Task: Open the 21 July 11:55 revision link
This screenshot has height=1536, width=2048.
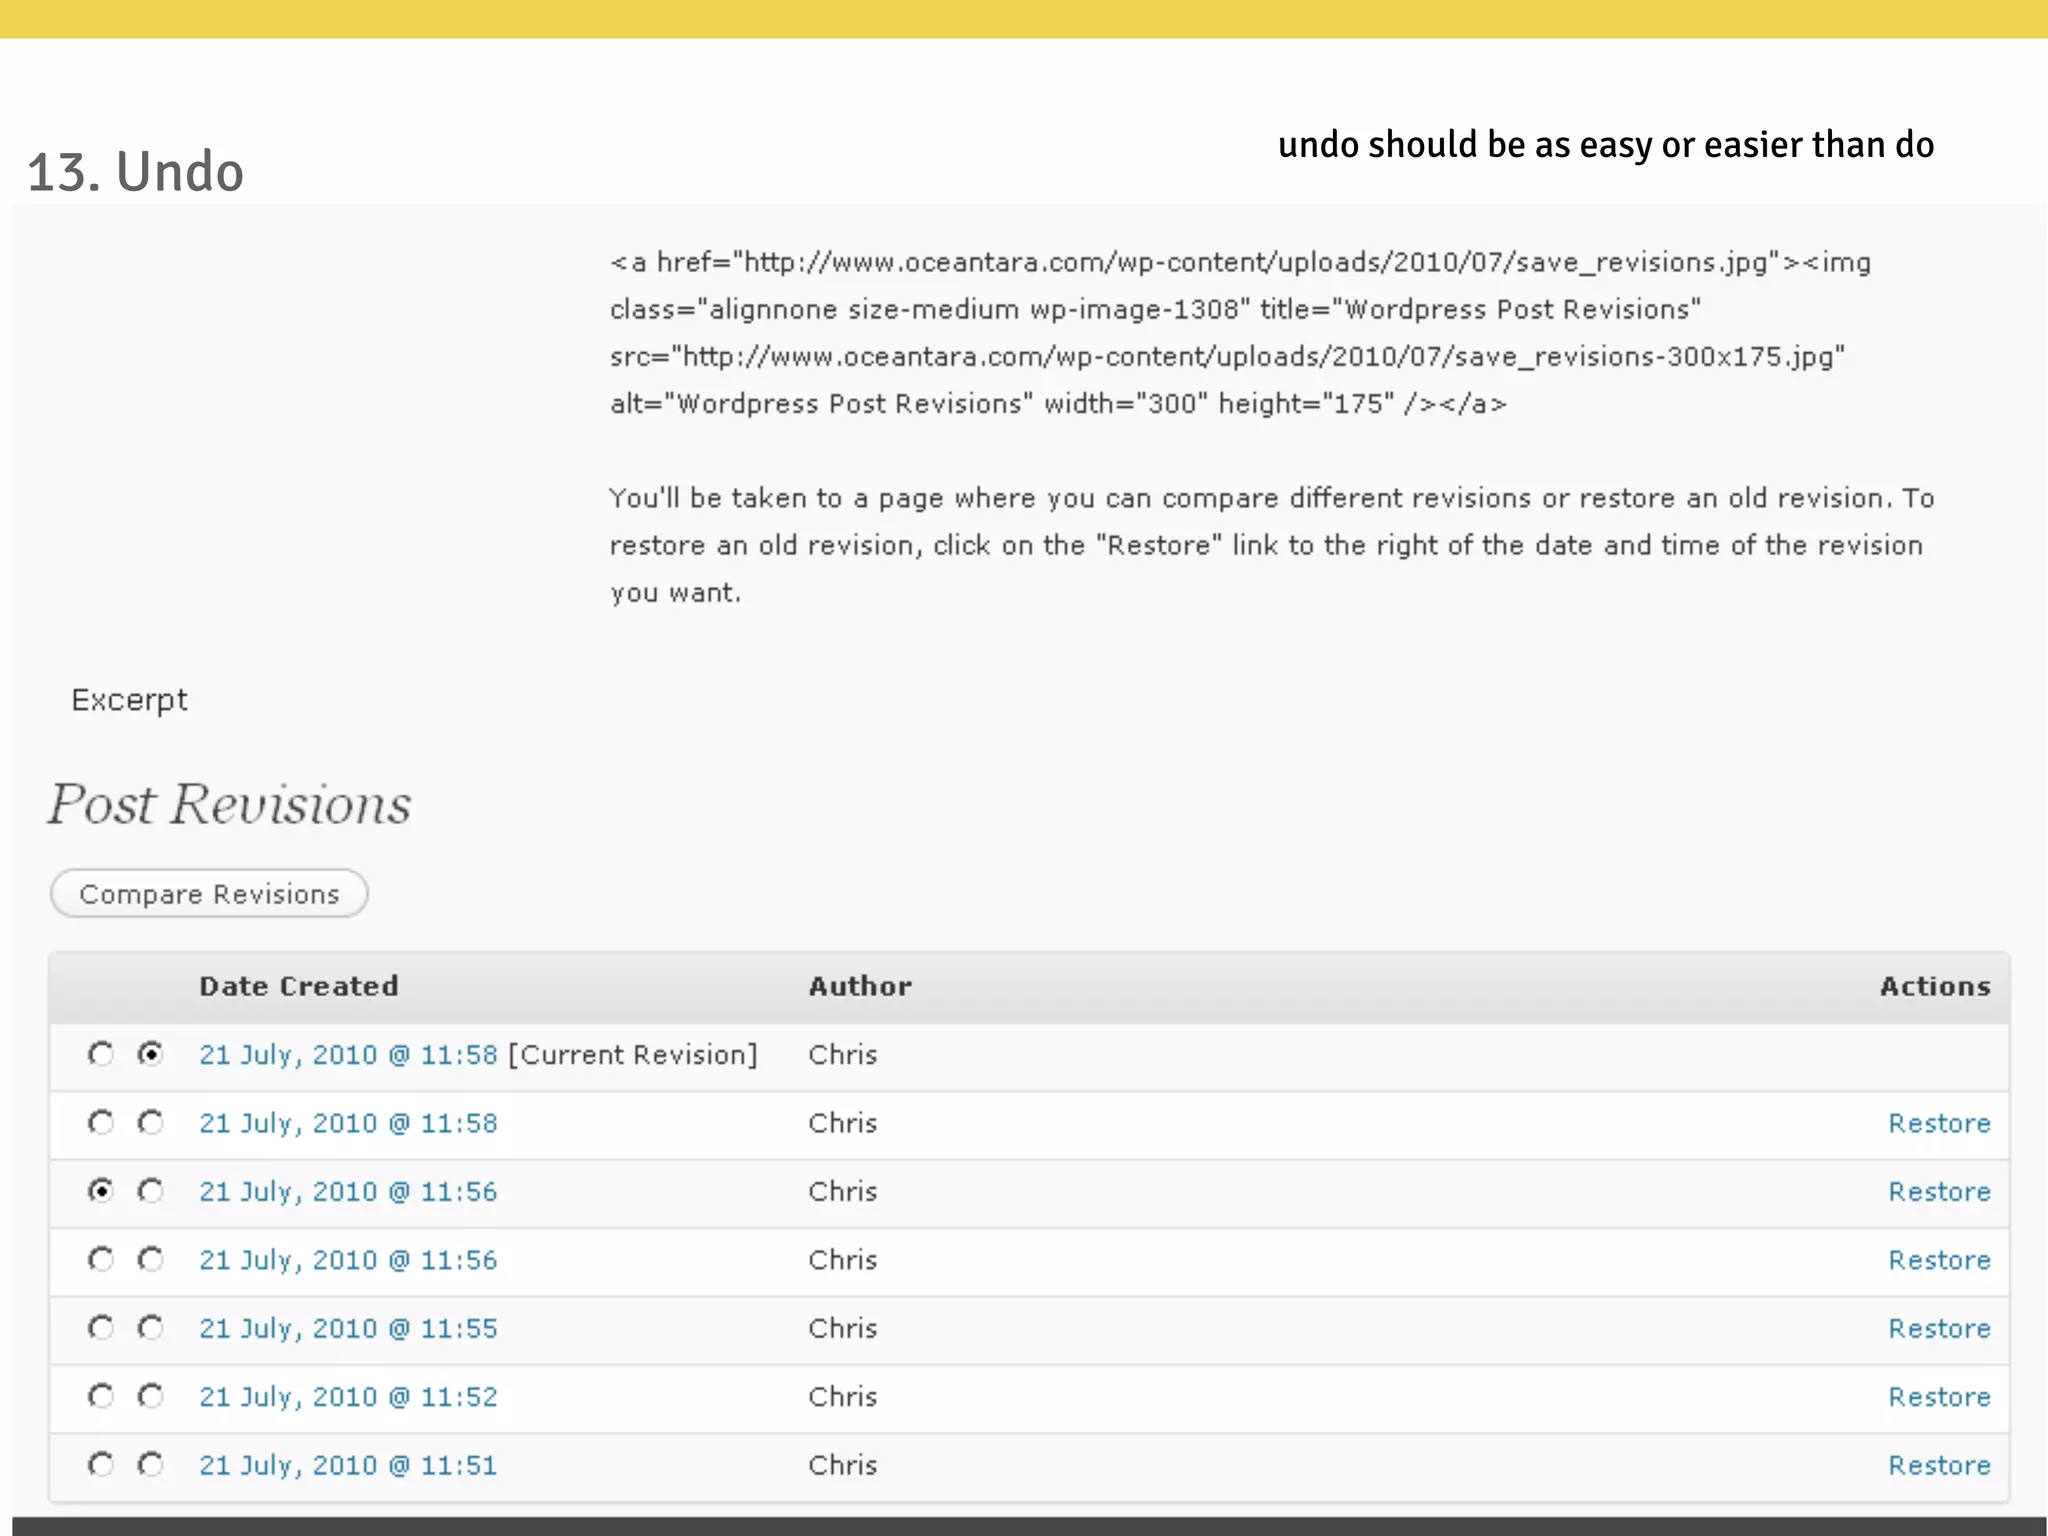Action: [348, 1328]
